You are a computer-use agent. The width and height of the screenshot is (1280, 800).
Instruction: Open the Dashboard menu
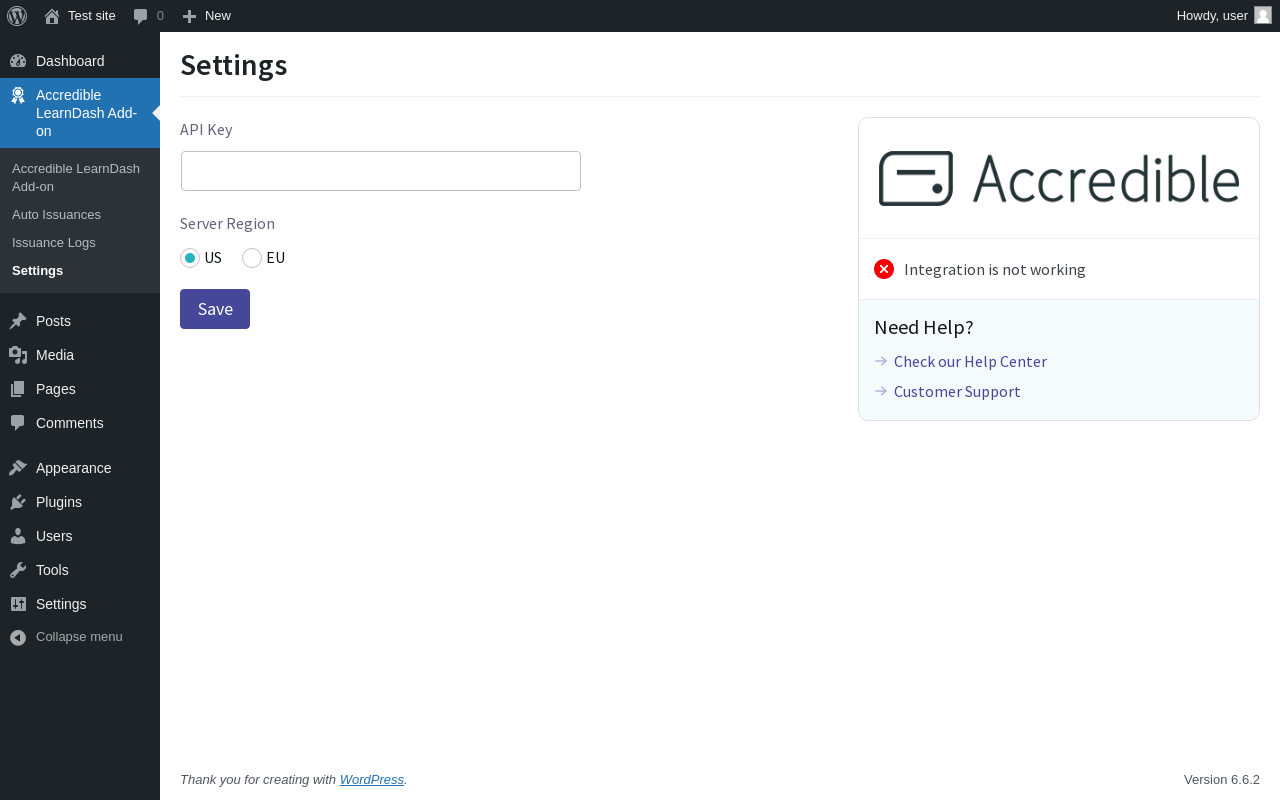click(80, 61)
